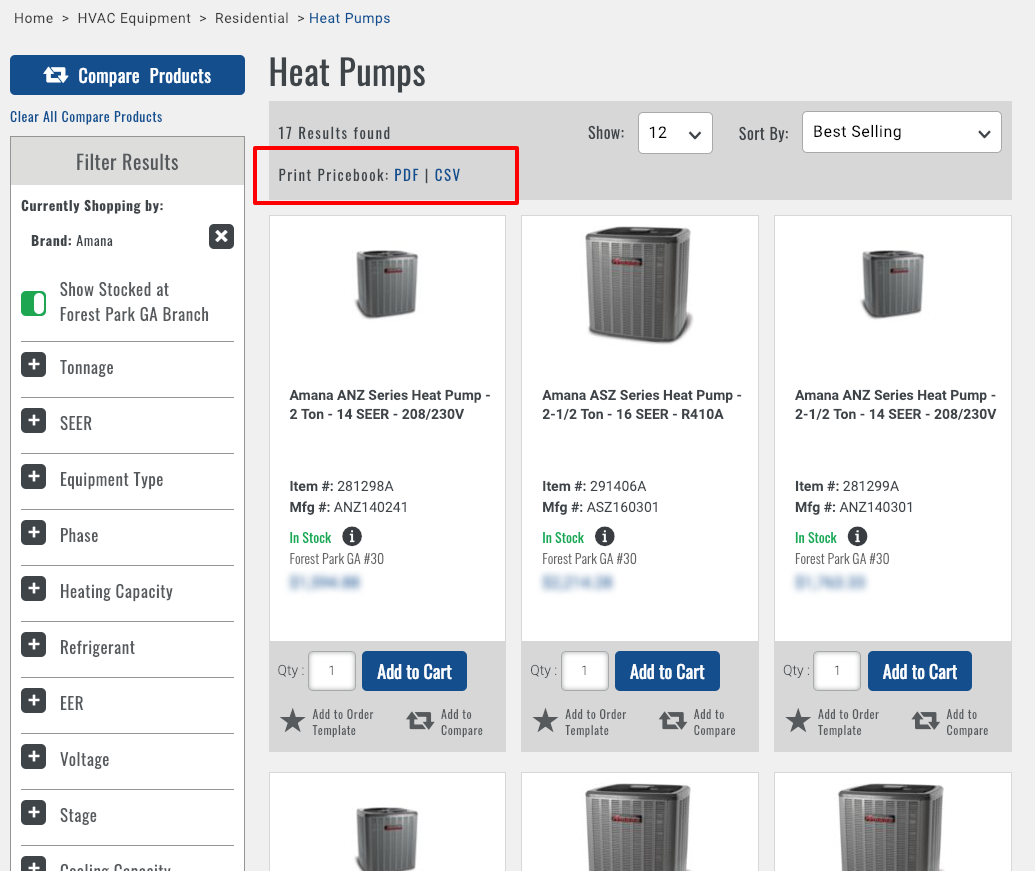
Task: Expand the Heating Capacity filter
Action: (34, 589)
